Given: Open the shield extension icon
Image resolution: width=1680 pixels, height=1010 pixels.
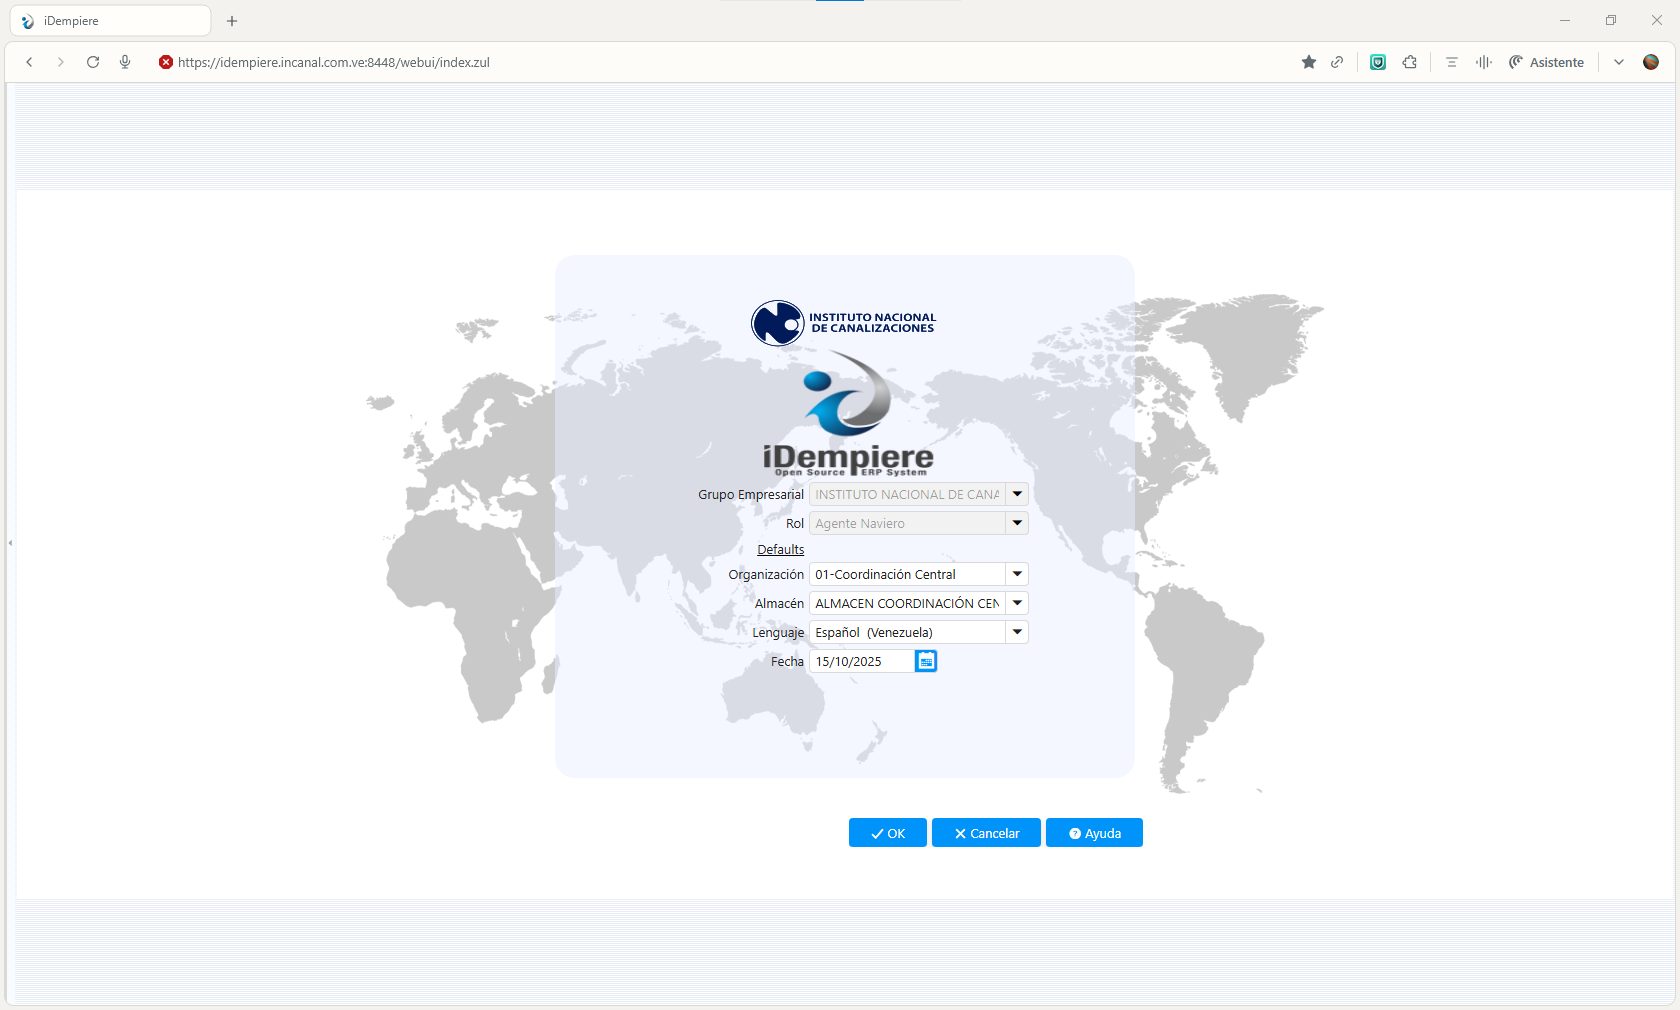Looking at the screenshot, I should 1378,62.
